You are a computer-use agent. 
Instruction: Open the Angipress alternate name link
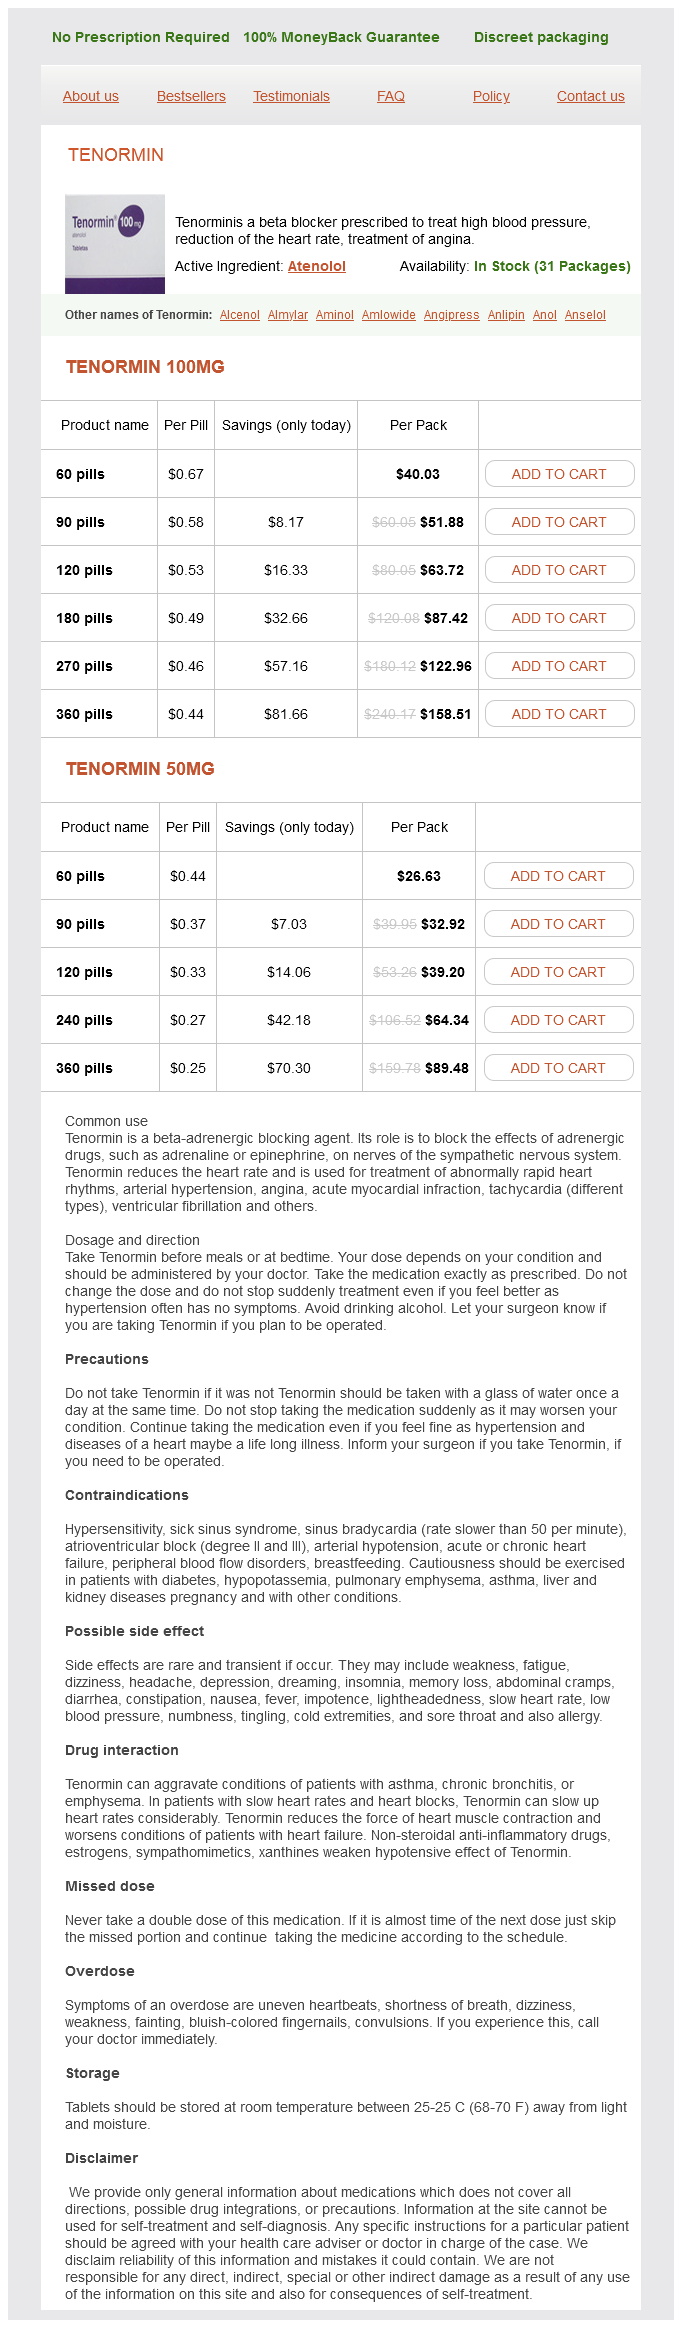click(x=452, y=315)
